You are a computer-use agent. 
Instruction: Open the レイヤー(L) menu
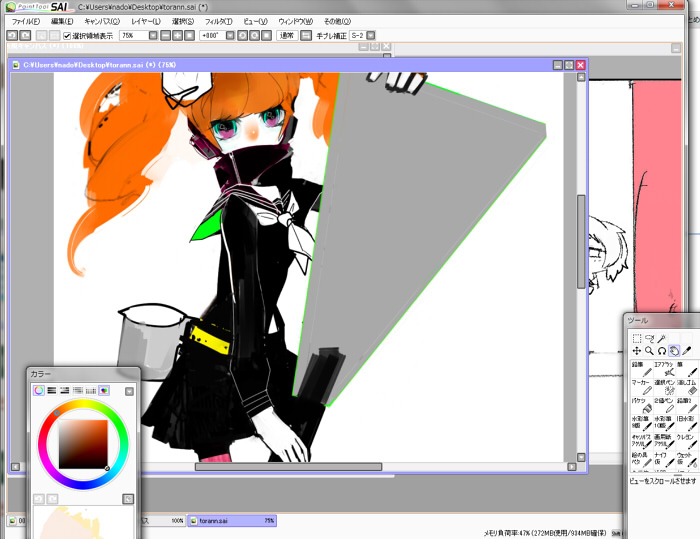[x=146, y=21]
